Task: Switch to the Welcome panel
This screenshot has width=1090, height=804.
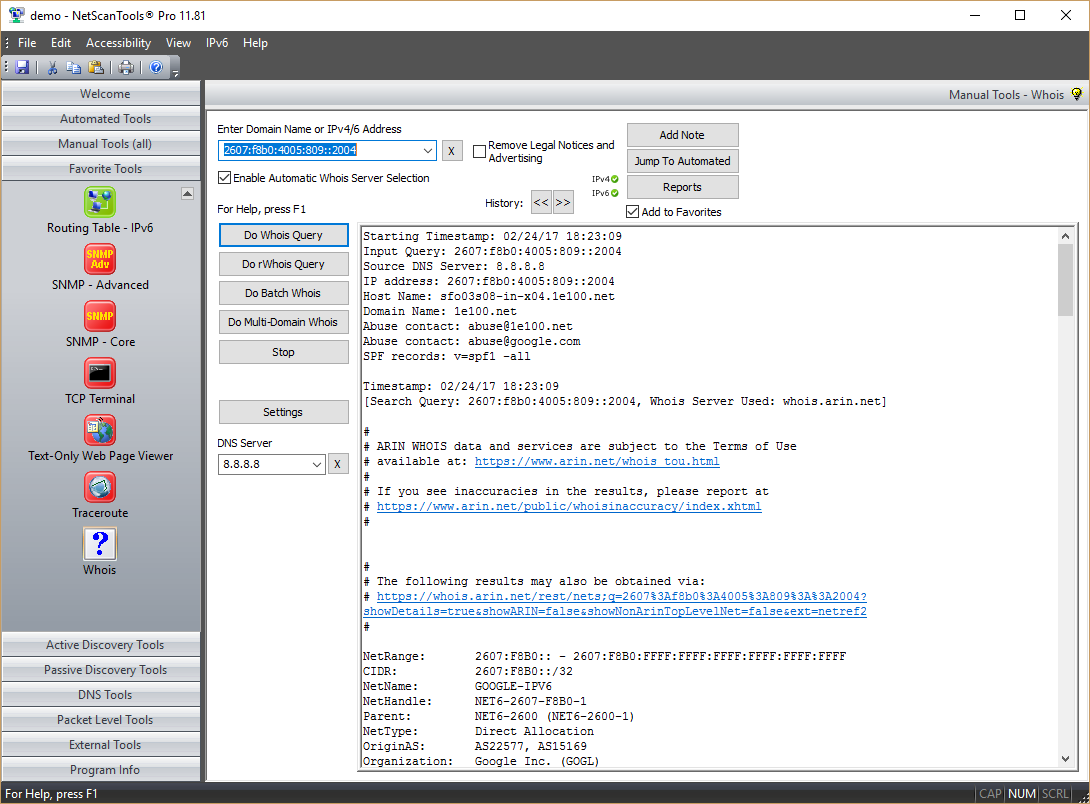Action: coord(101,94)
